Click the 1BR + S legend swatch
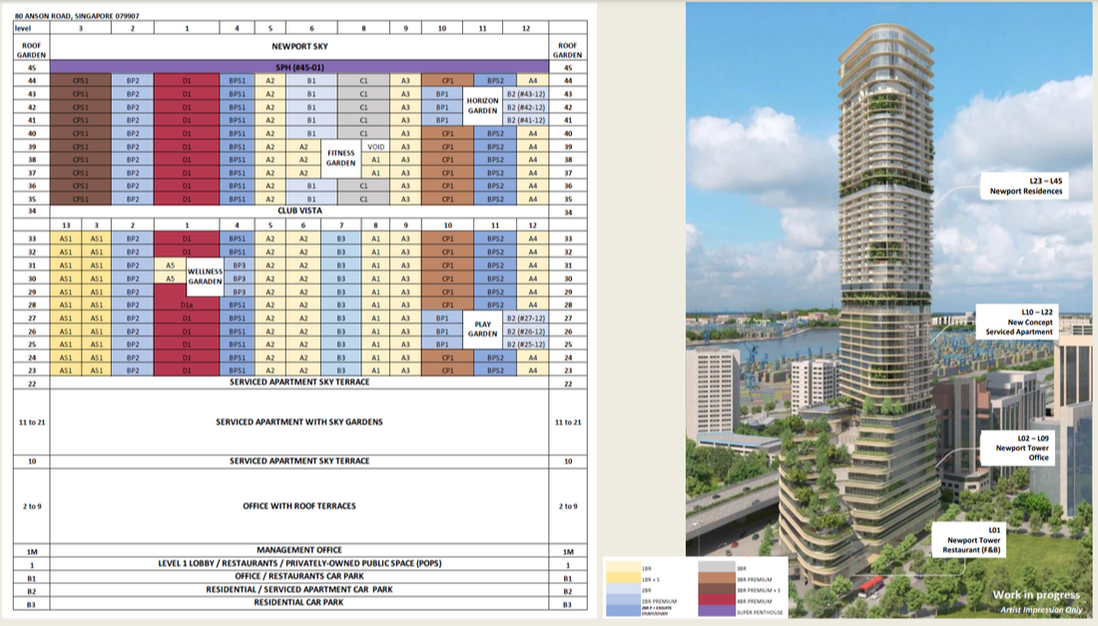This screenshot has width=1098, height=626. (x=623, y=579)
